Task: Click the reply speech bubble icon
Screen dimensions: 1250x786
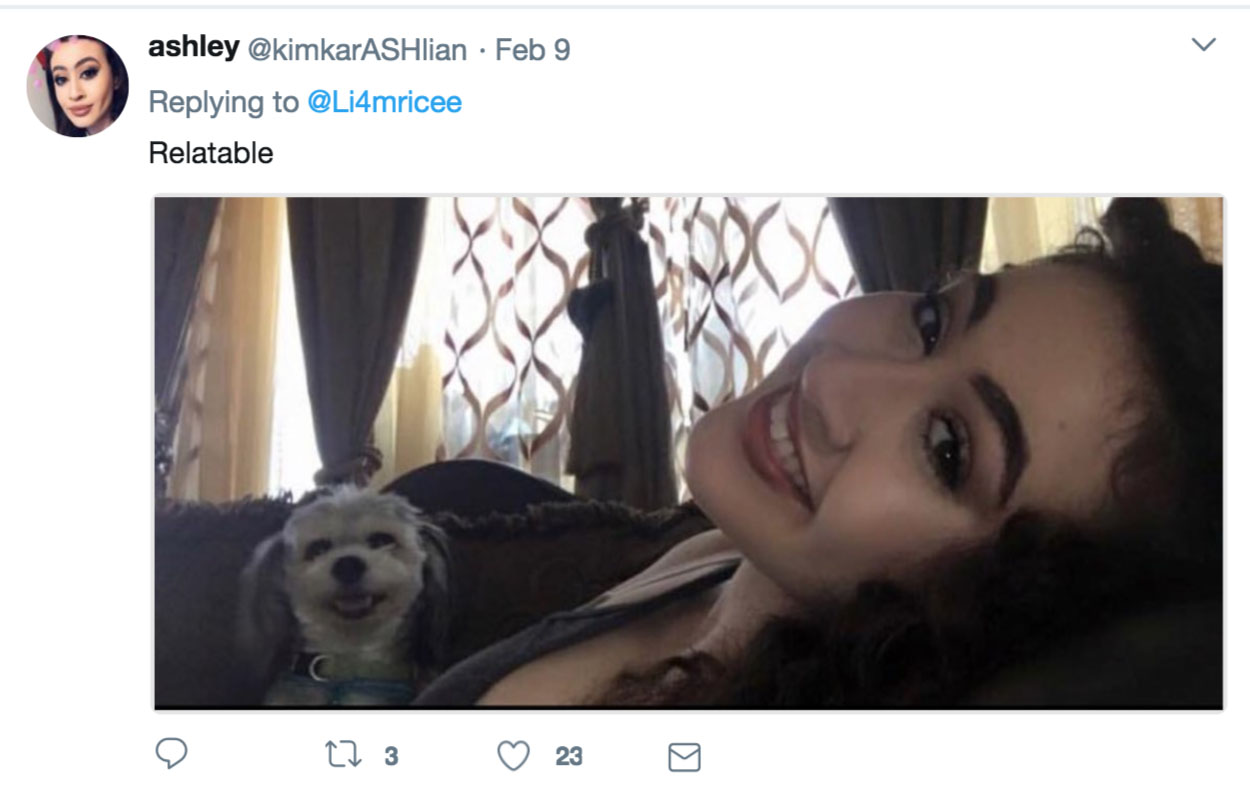Action: pos(172,755)
